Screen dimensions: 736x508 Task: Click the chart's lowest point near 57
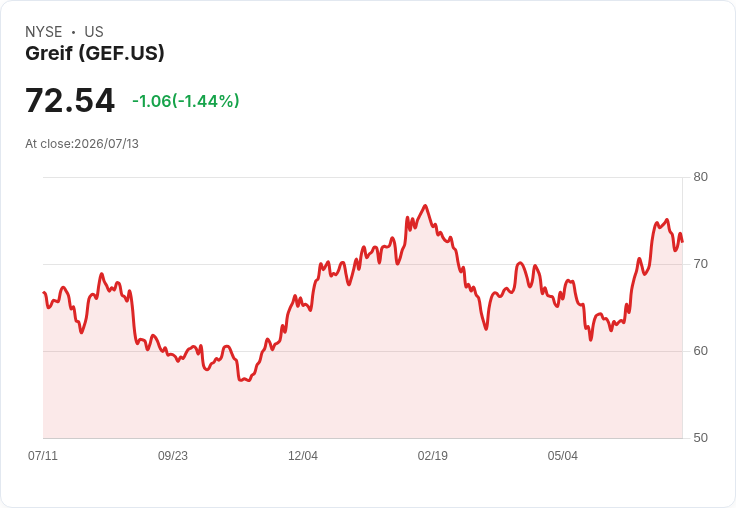point(247,380)
